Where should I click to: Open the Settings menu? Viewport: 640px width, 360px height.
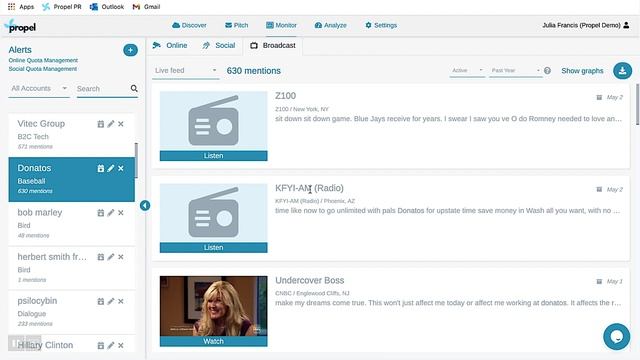(x=381, y=25)
